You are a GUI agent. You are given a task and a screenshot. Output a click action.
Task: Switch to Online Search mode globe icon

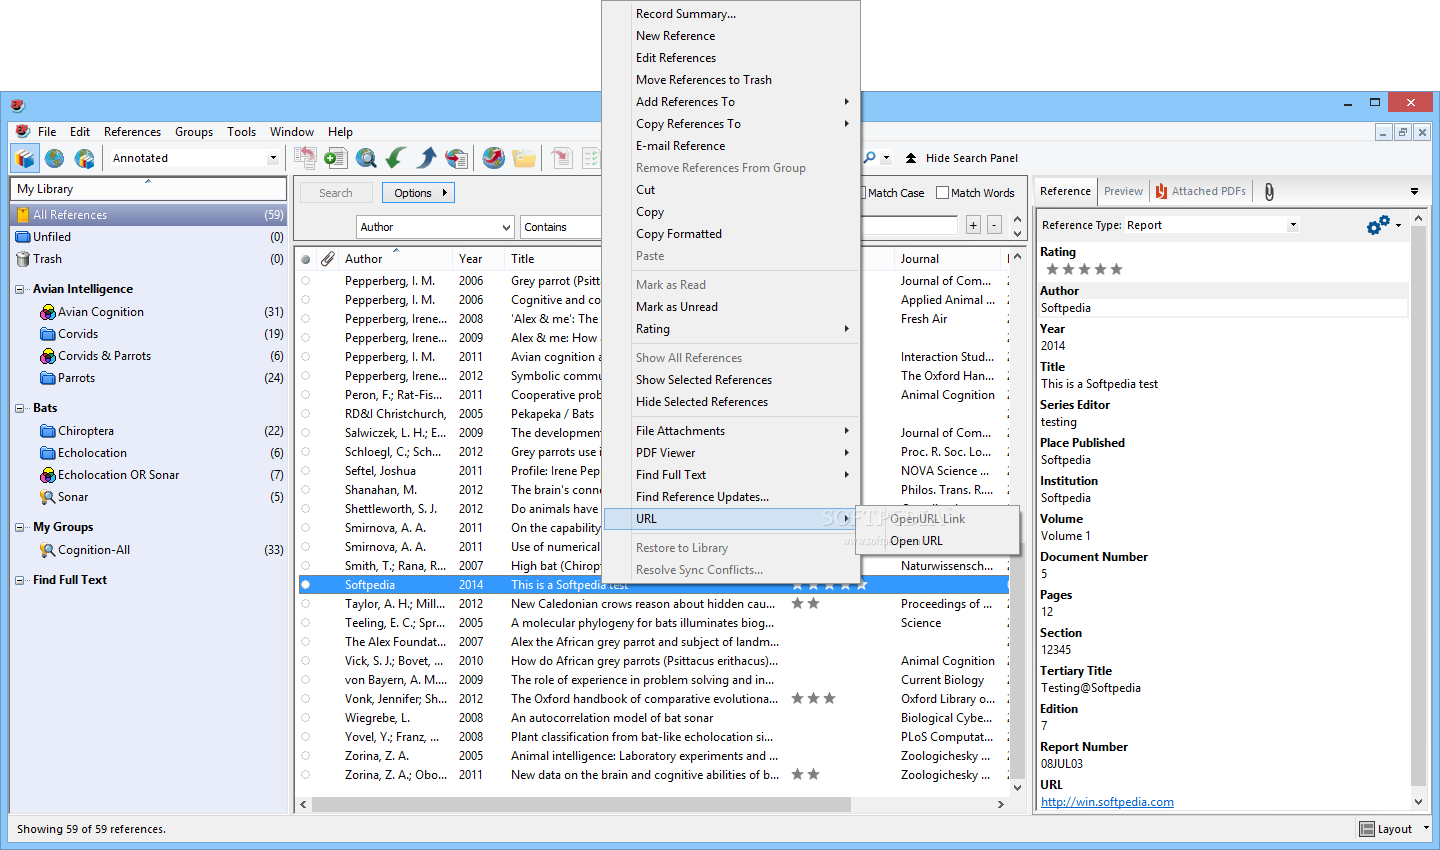coord(55,158)
